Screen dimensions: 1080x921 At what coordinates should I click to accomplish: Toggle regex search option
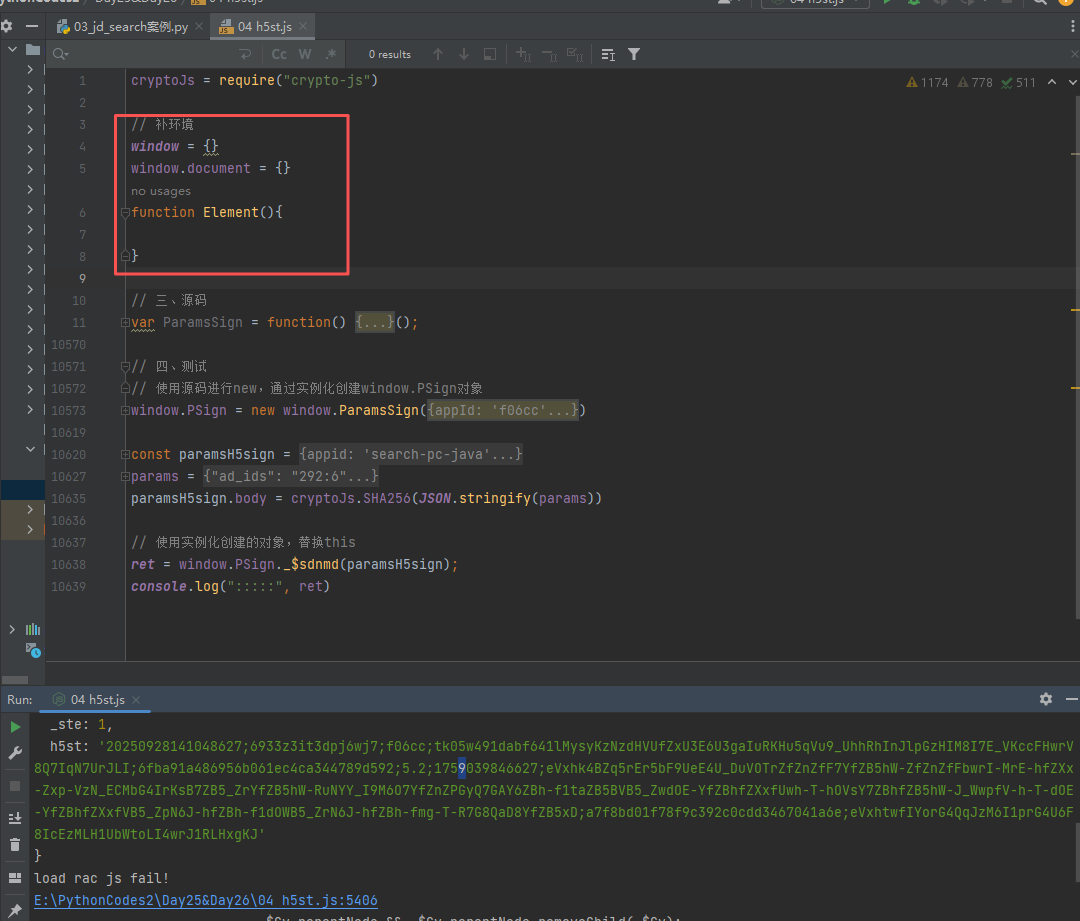[331, 54]
